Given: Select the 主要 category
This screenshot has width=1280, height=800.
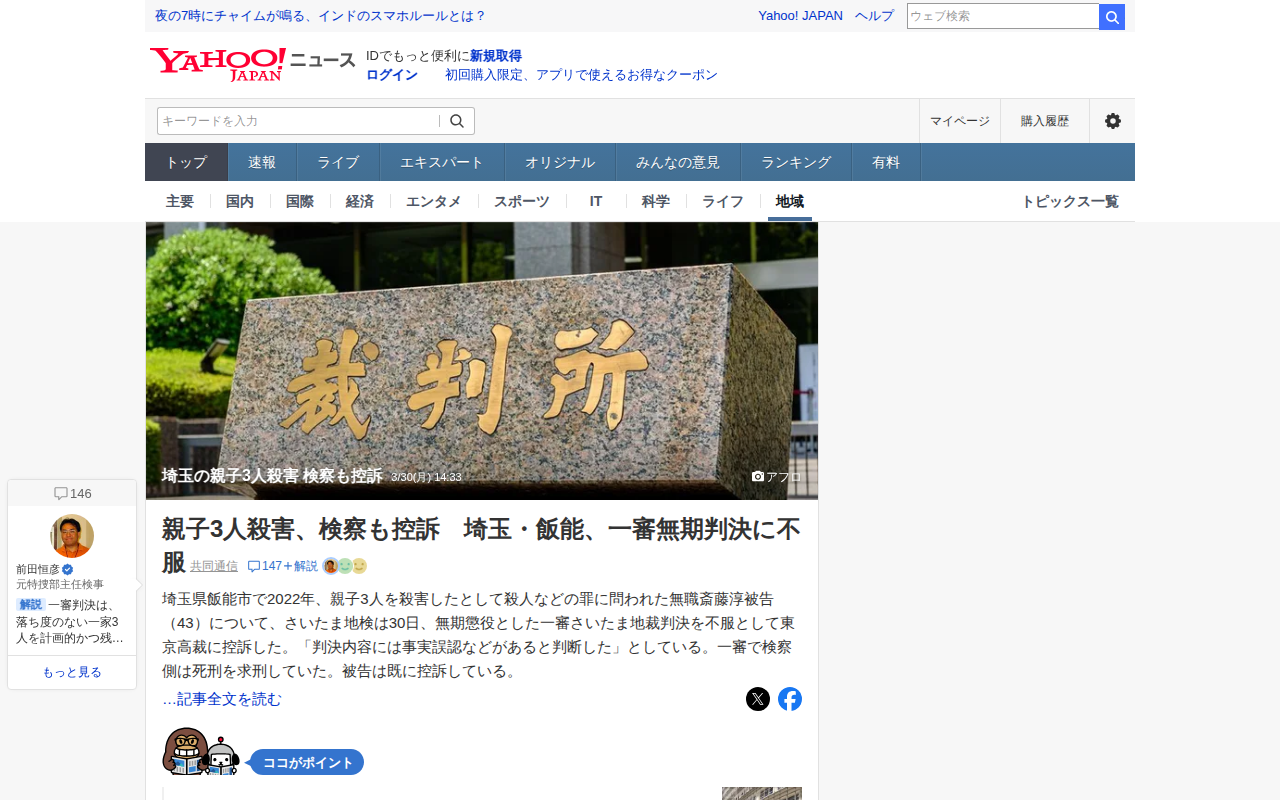Looking at the screenshot, I should click(180, 201).
